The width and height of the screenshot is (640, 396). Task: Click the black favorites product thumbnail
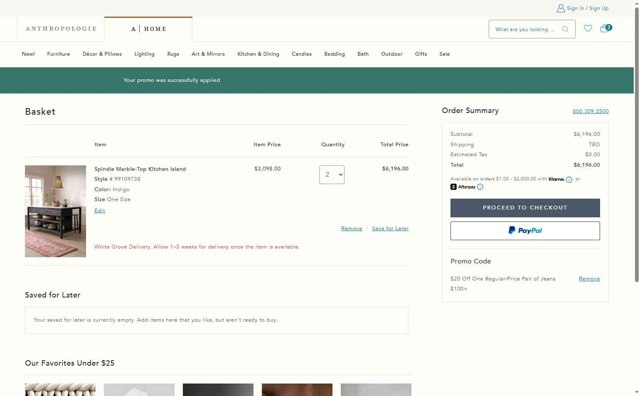pos(218,390)
